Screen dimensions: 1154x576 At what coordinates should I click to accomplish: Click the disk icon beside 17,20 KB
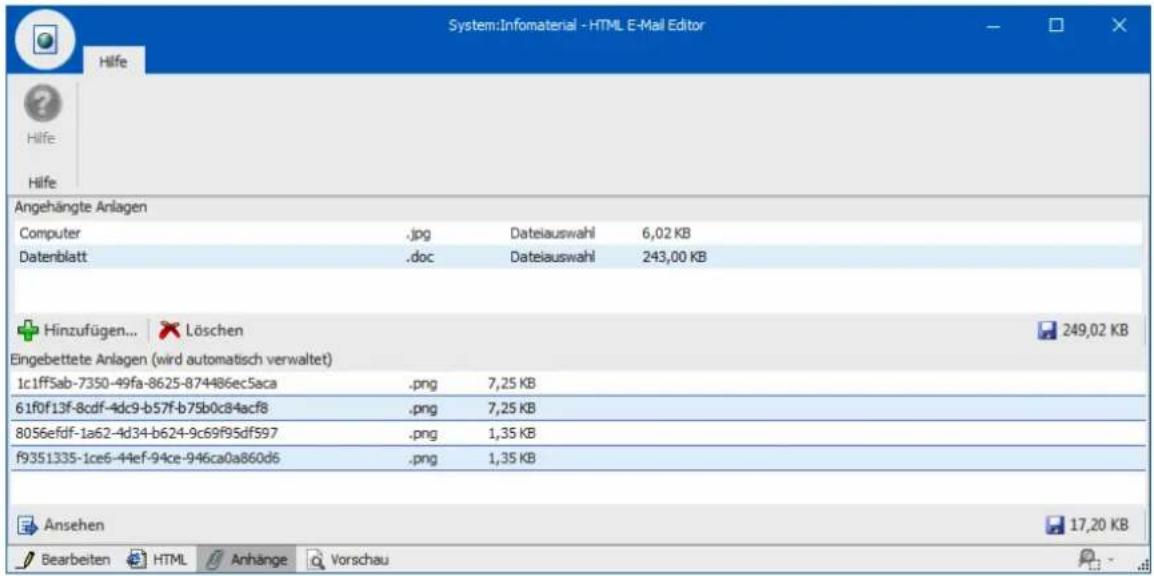[x=1055, y=525]
